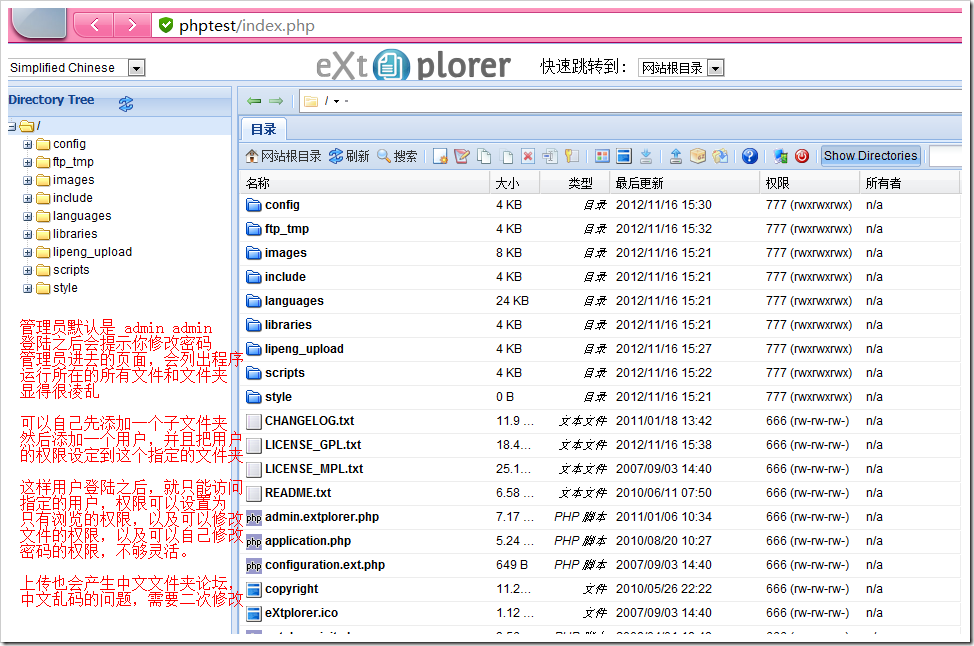The image size is (974, 646).
Task: Click the blue window view icon
Action: tap(624, 156)
